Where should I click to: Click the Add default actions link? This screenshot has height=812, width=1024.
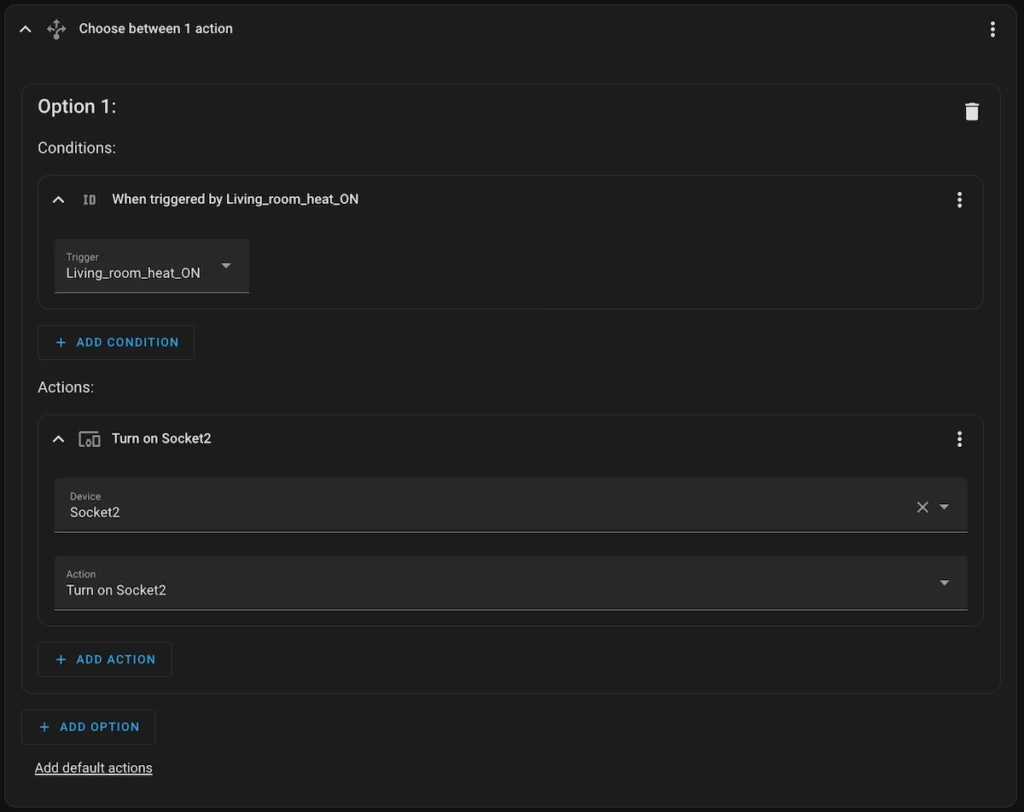click(94, 768)
